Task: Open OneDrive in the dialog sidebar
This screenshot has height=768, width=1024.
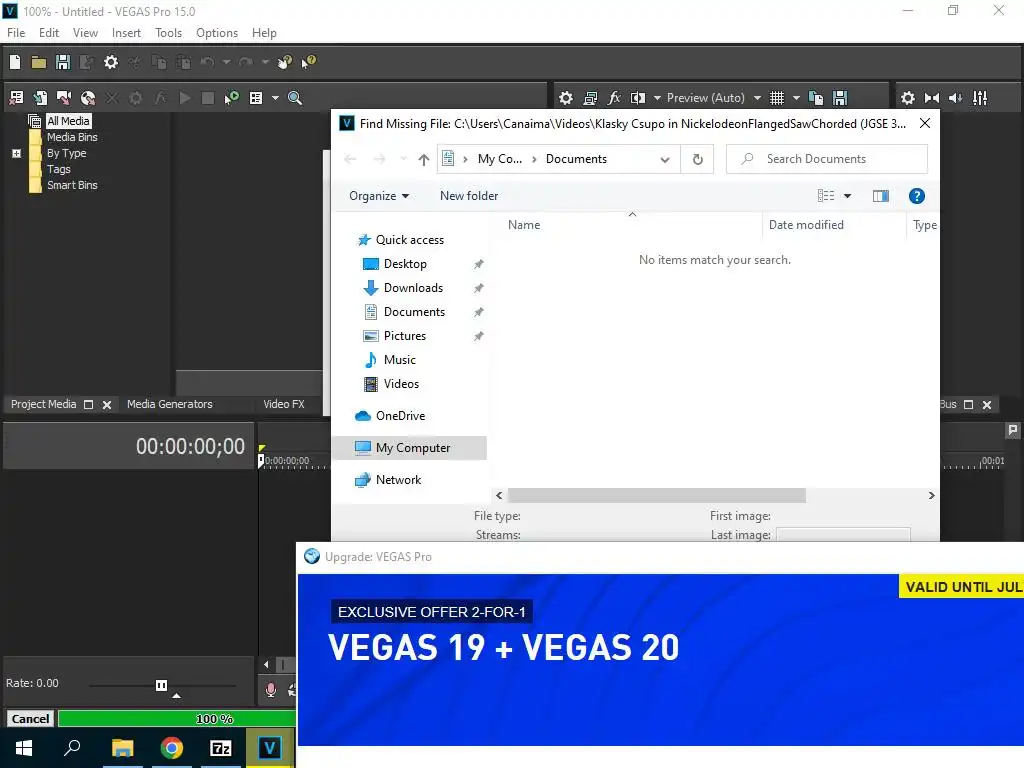Action: pos(400,416)
